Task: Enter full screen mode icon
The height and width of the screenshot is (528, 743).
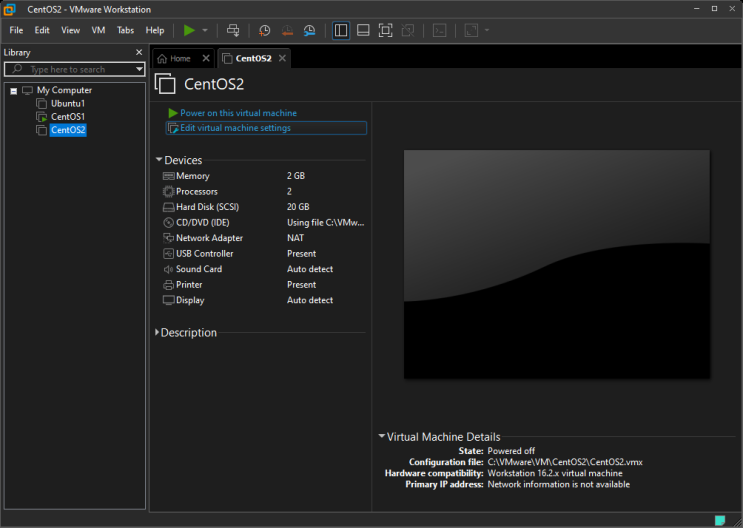Action: pyautogui.click(x=385, y=30)
